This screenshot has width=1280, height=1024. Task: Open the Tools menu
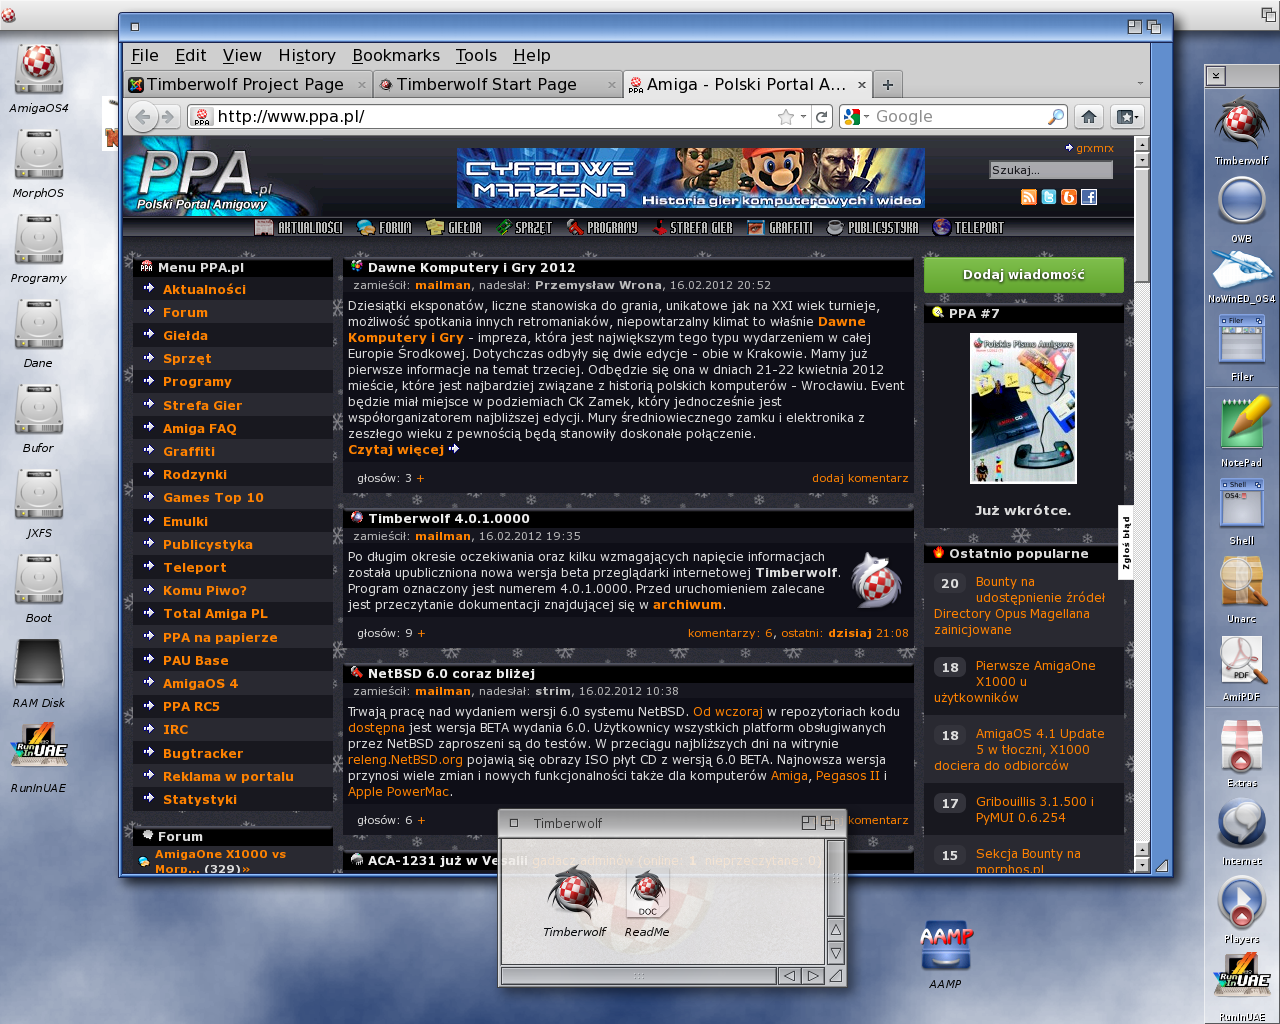point(476,56)
